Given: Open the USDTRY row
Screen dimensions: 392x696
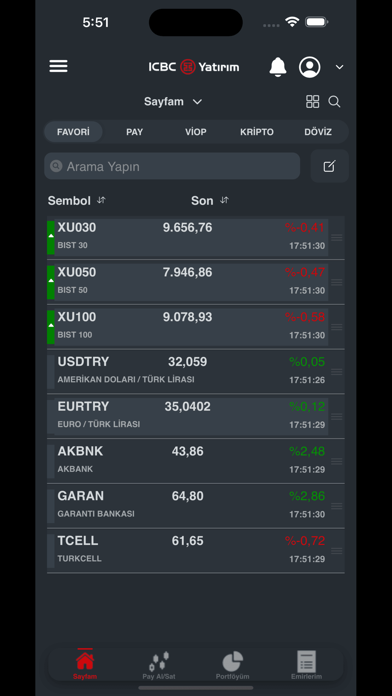Looking at the screenshot, I should tap(196, 371).
